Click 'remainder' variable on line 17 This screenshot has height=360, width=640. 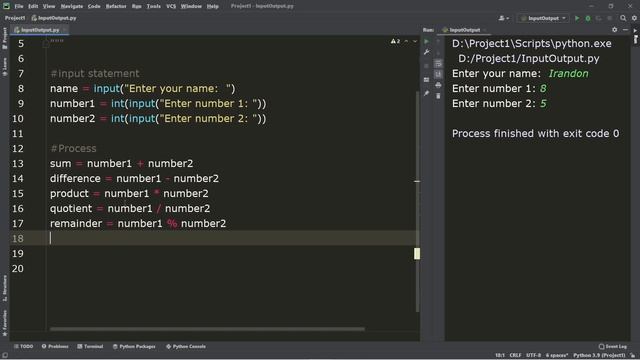tap(76, 224)
